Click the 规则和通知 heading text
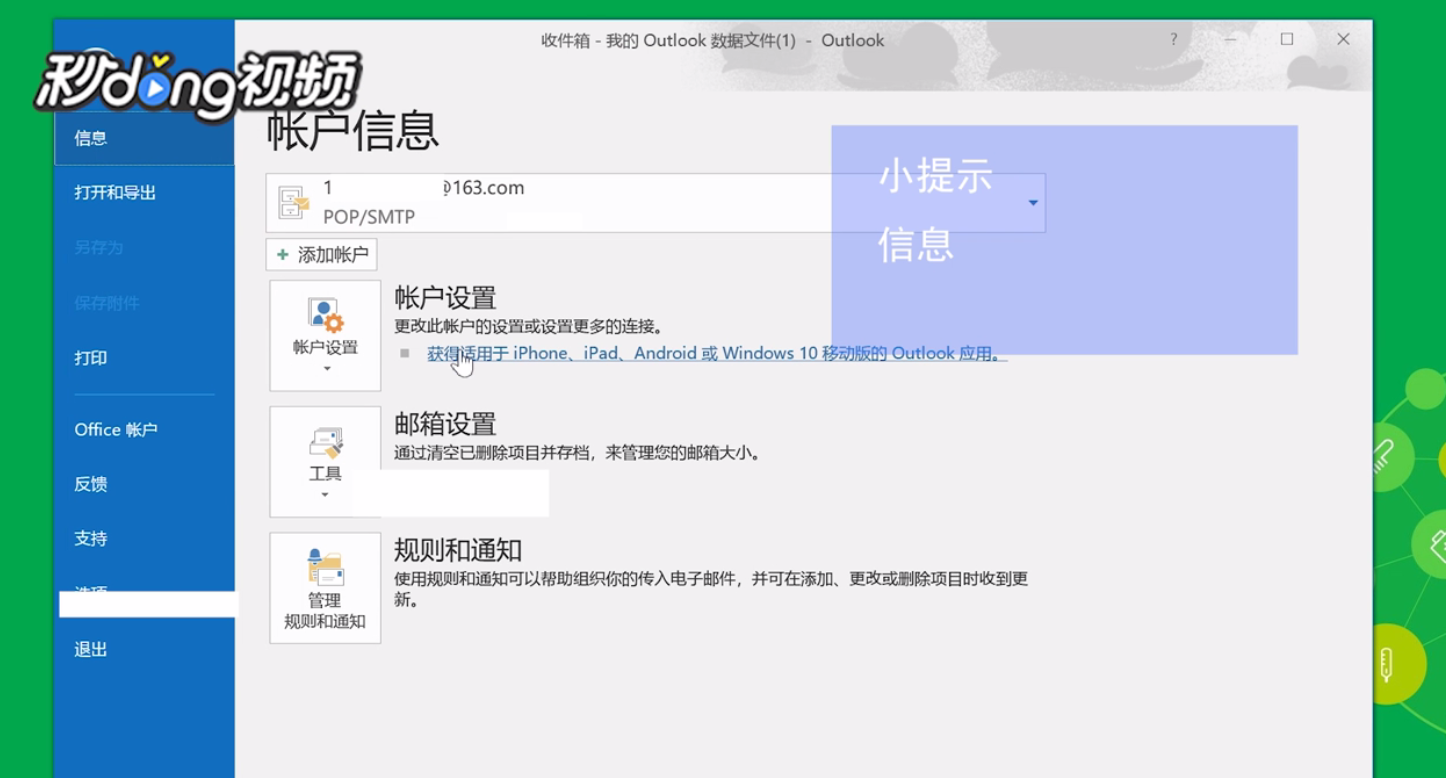 (x=458, y=550)
